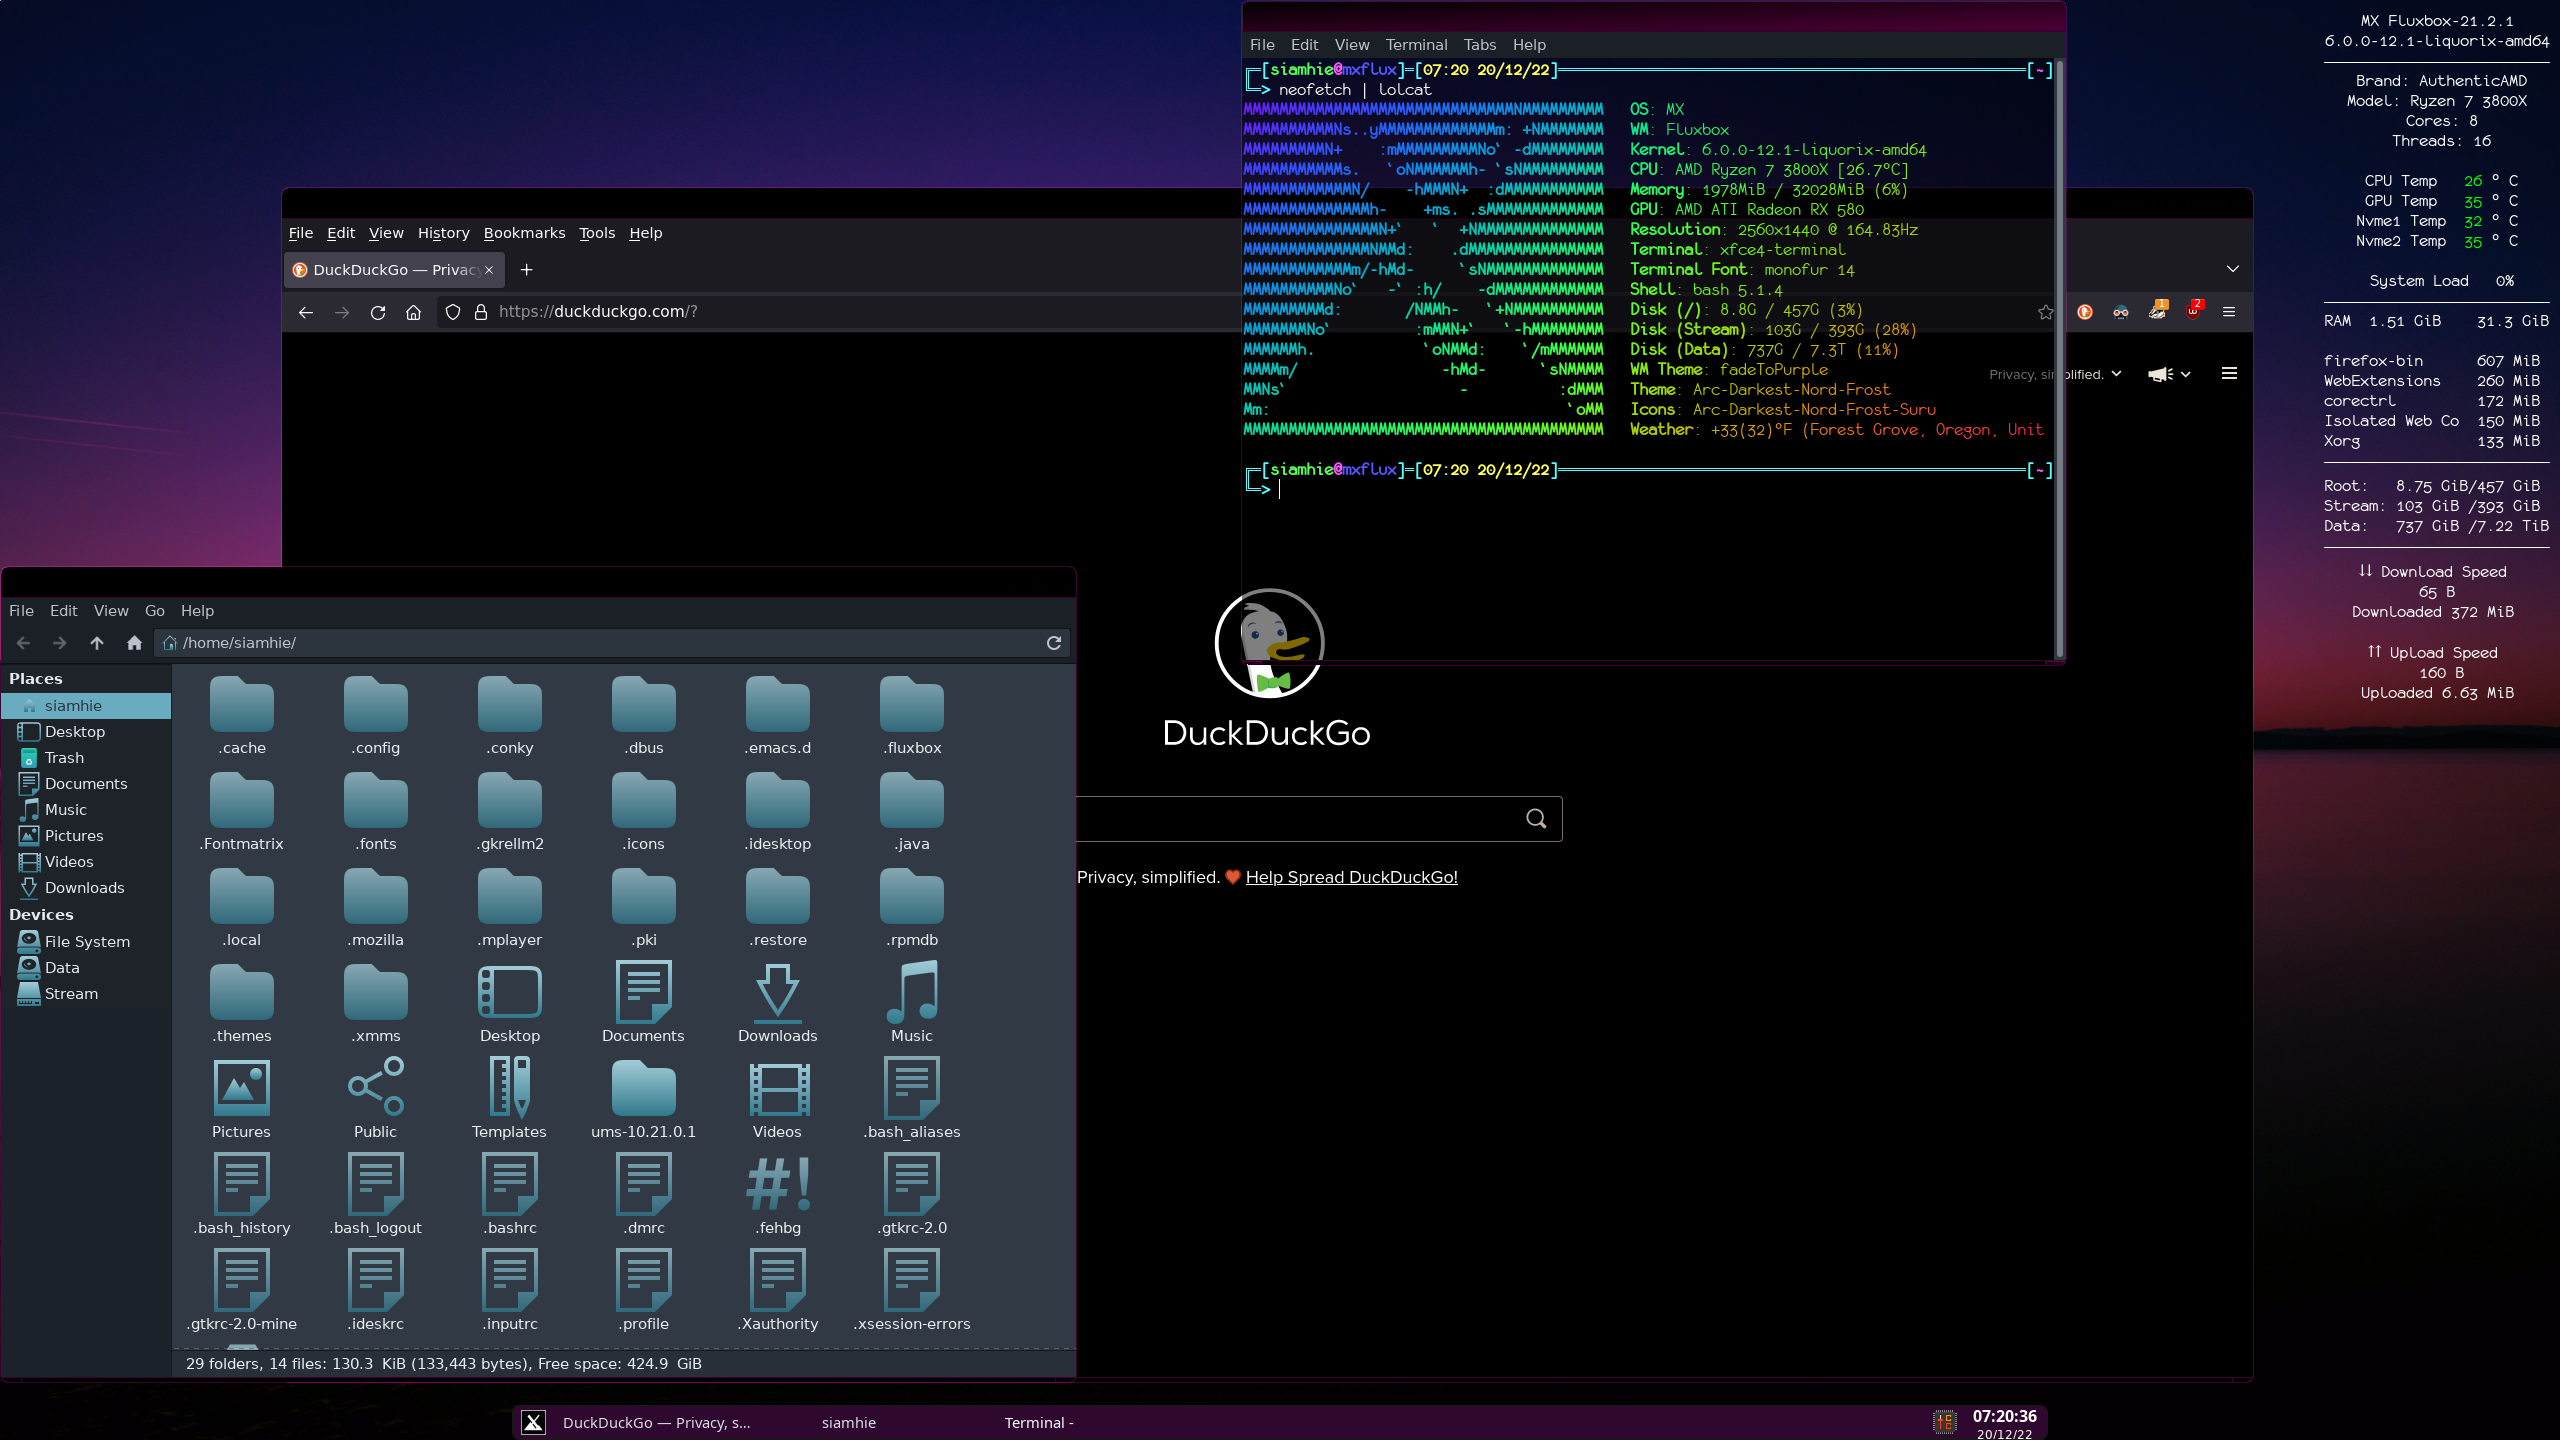Image resolution: width=2560 pixels, height=1440 pixels.
Task: Expand Firefox list all tabs chevron
Action: coord(2233,269)
